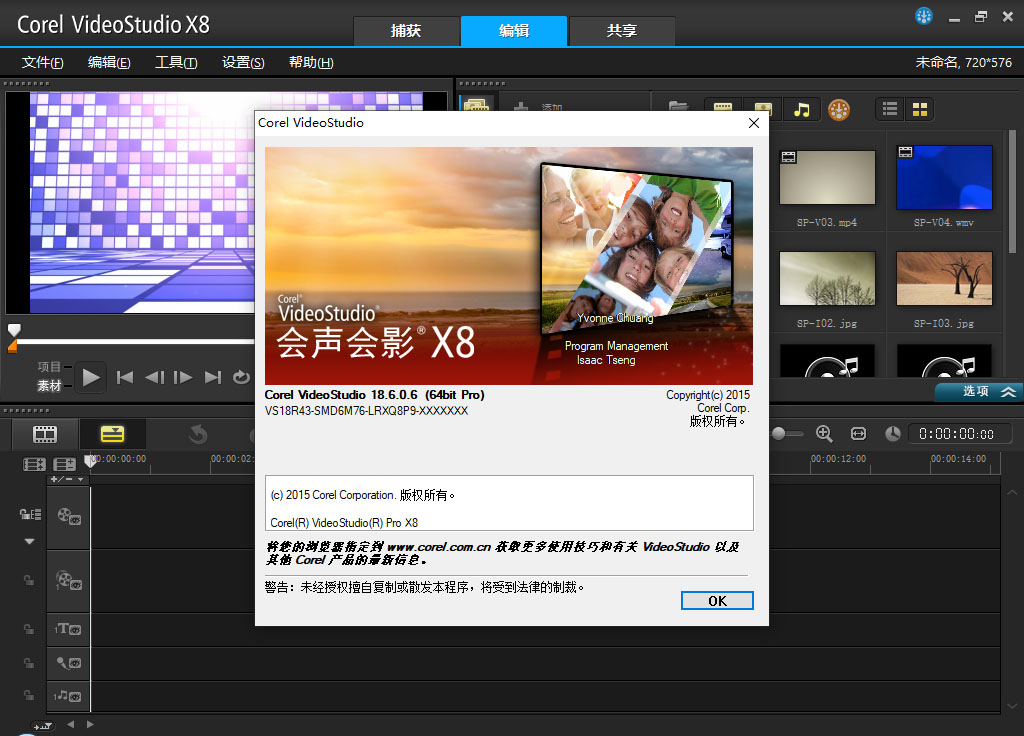Open the 文件(F) menu
The height and width of the screenshot is (736, 1024).
42,63
